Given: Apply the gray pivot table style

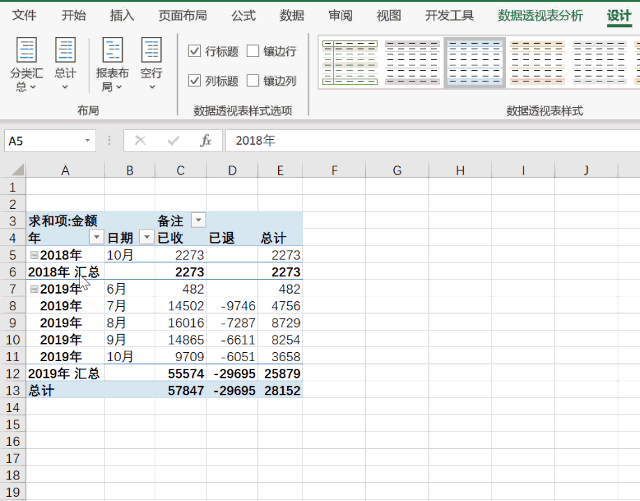Looking at the screenshot, I should tap(412, 62).
